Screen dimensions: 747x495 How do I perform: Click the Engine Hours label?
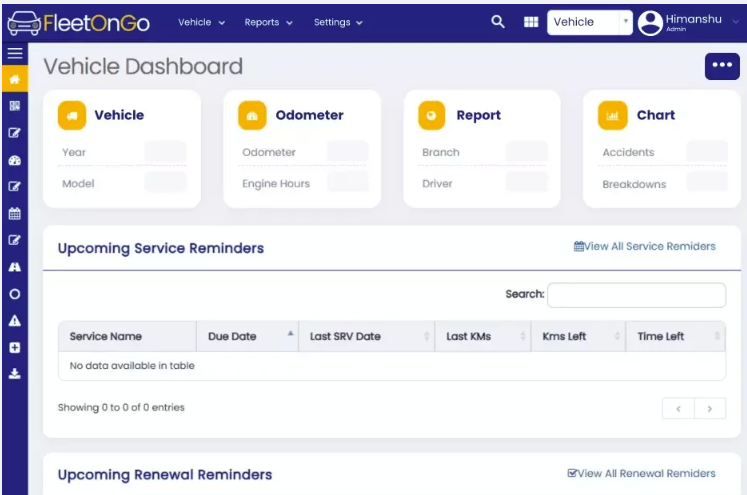click(276, 184)
